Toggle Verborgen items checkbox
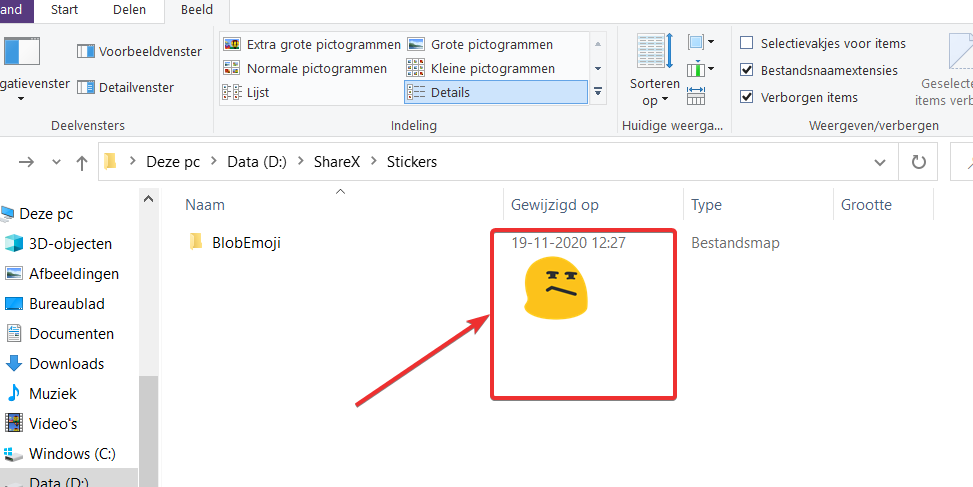This screenshot has width=973, height=487. [x=747, y=97]
